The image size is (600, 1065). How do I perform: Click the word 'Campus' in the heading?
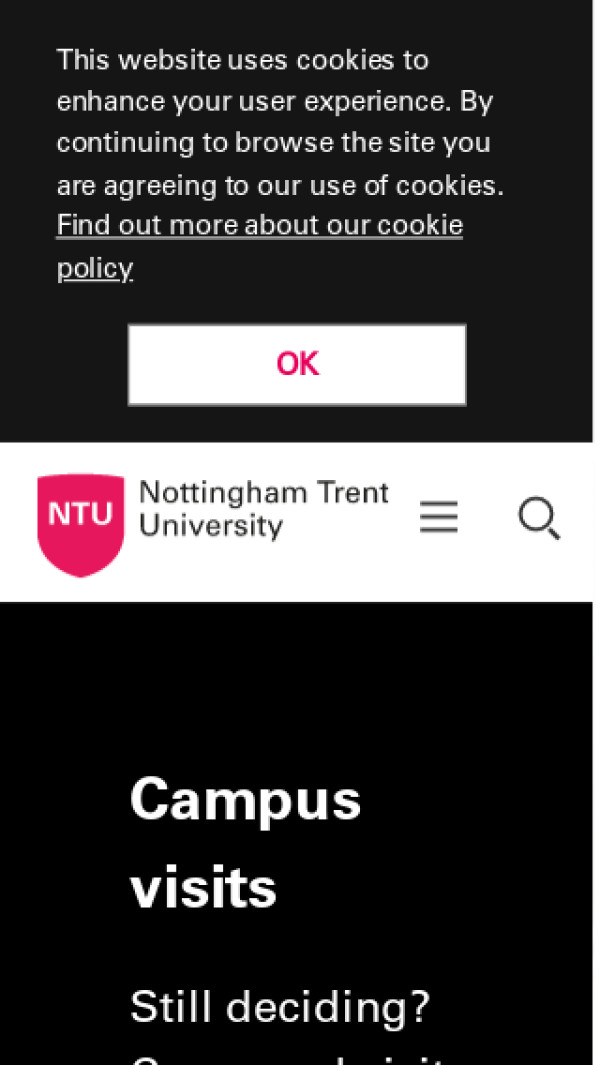pyautogui.click(x=245, y=800)
